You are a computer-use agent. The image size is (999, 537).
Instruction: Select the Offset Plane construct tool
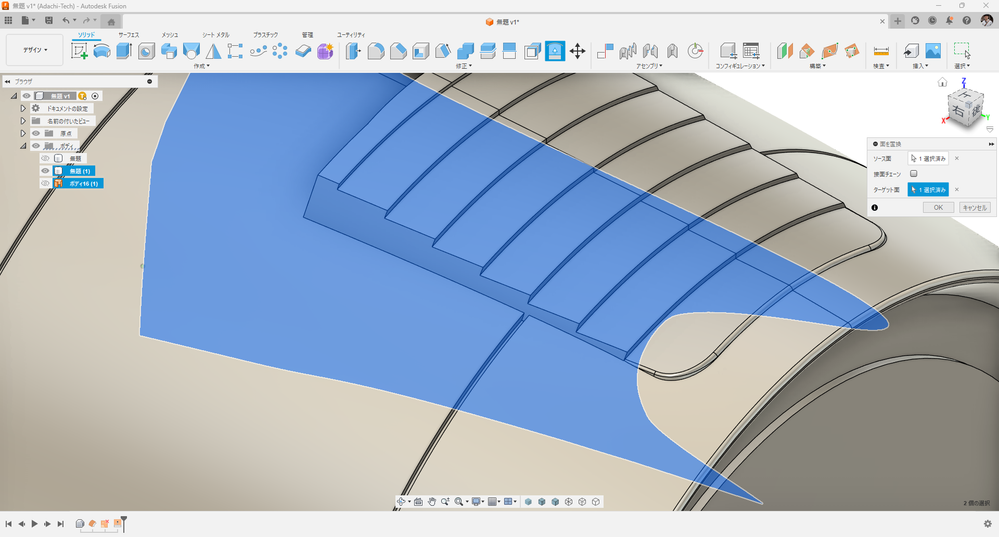coord(784,51)
